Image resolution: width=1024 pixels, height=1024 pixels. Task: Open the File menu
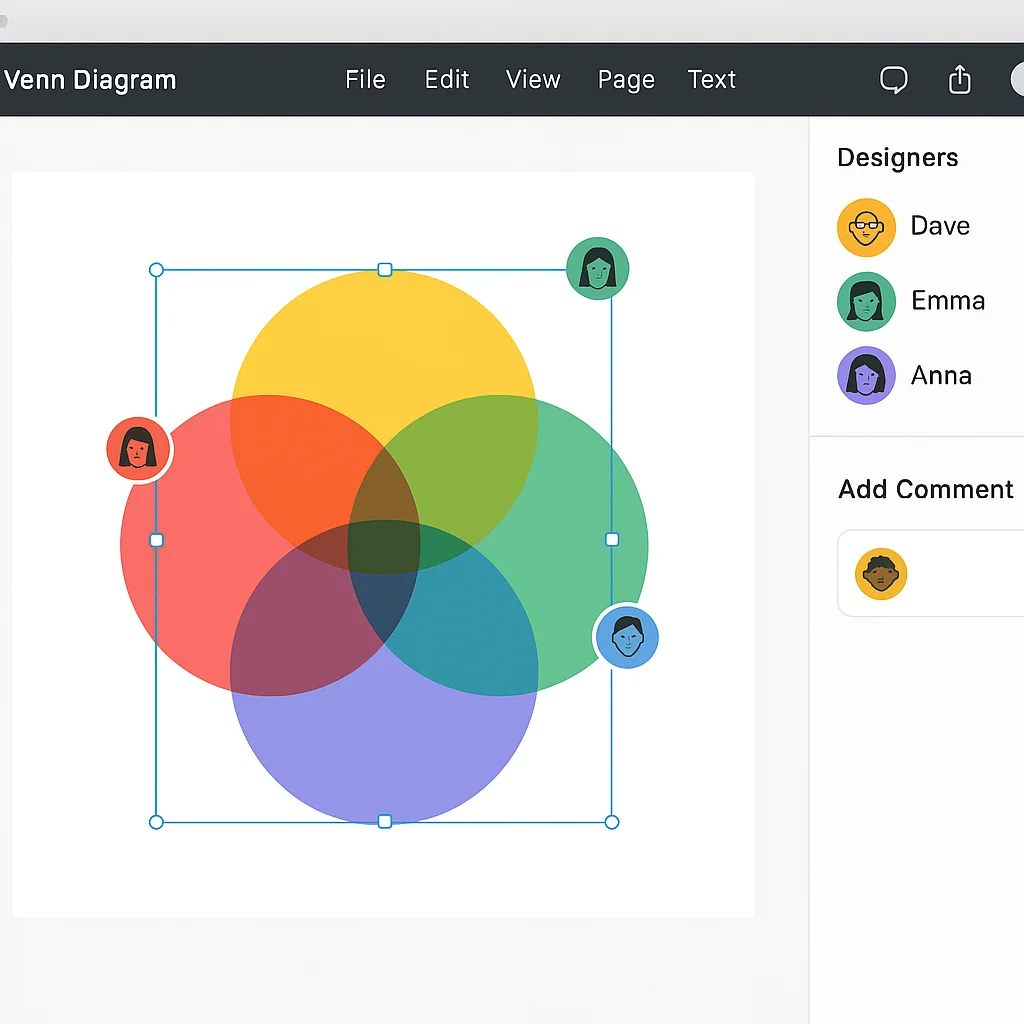365,79
